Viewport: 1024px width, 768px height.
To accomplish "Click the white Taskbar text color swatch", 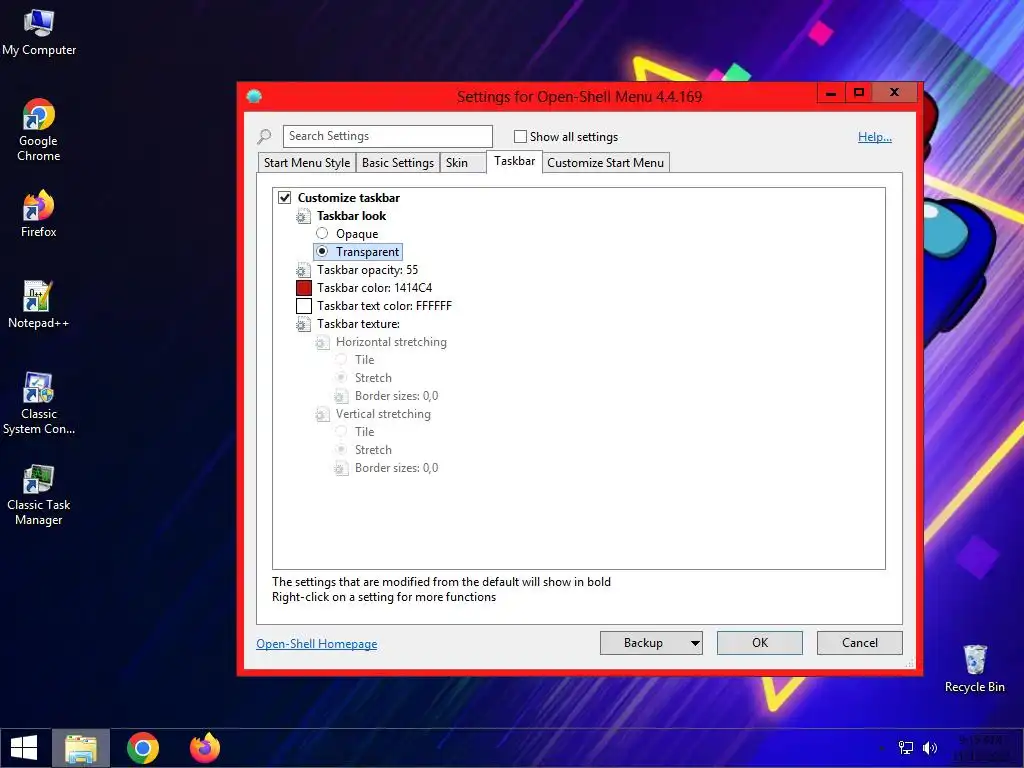I will coord(304,306).
